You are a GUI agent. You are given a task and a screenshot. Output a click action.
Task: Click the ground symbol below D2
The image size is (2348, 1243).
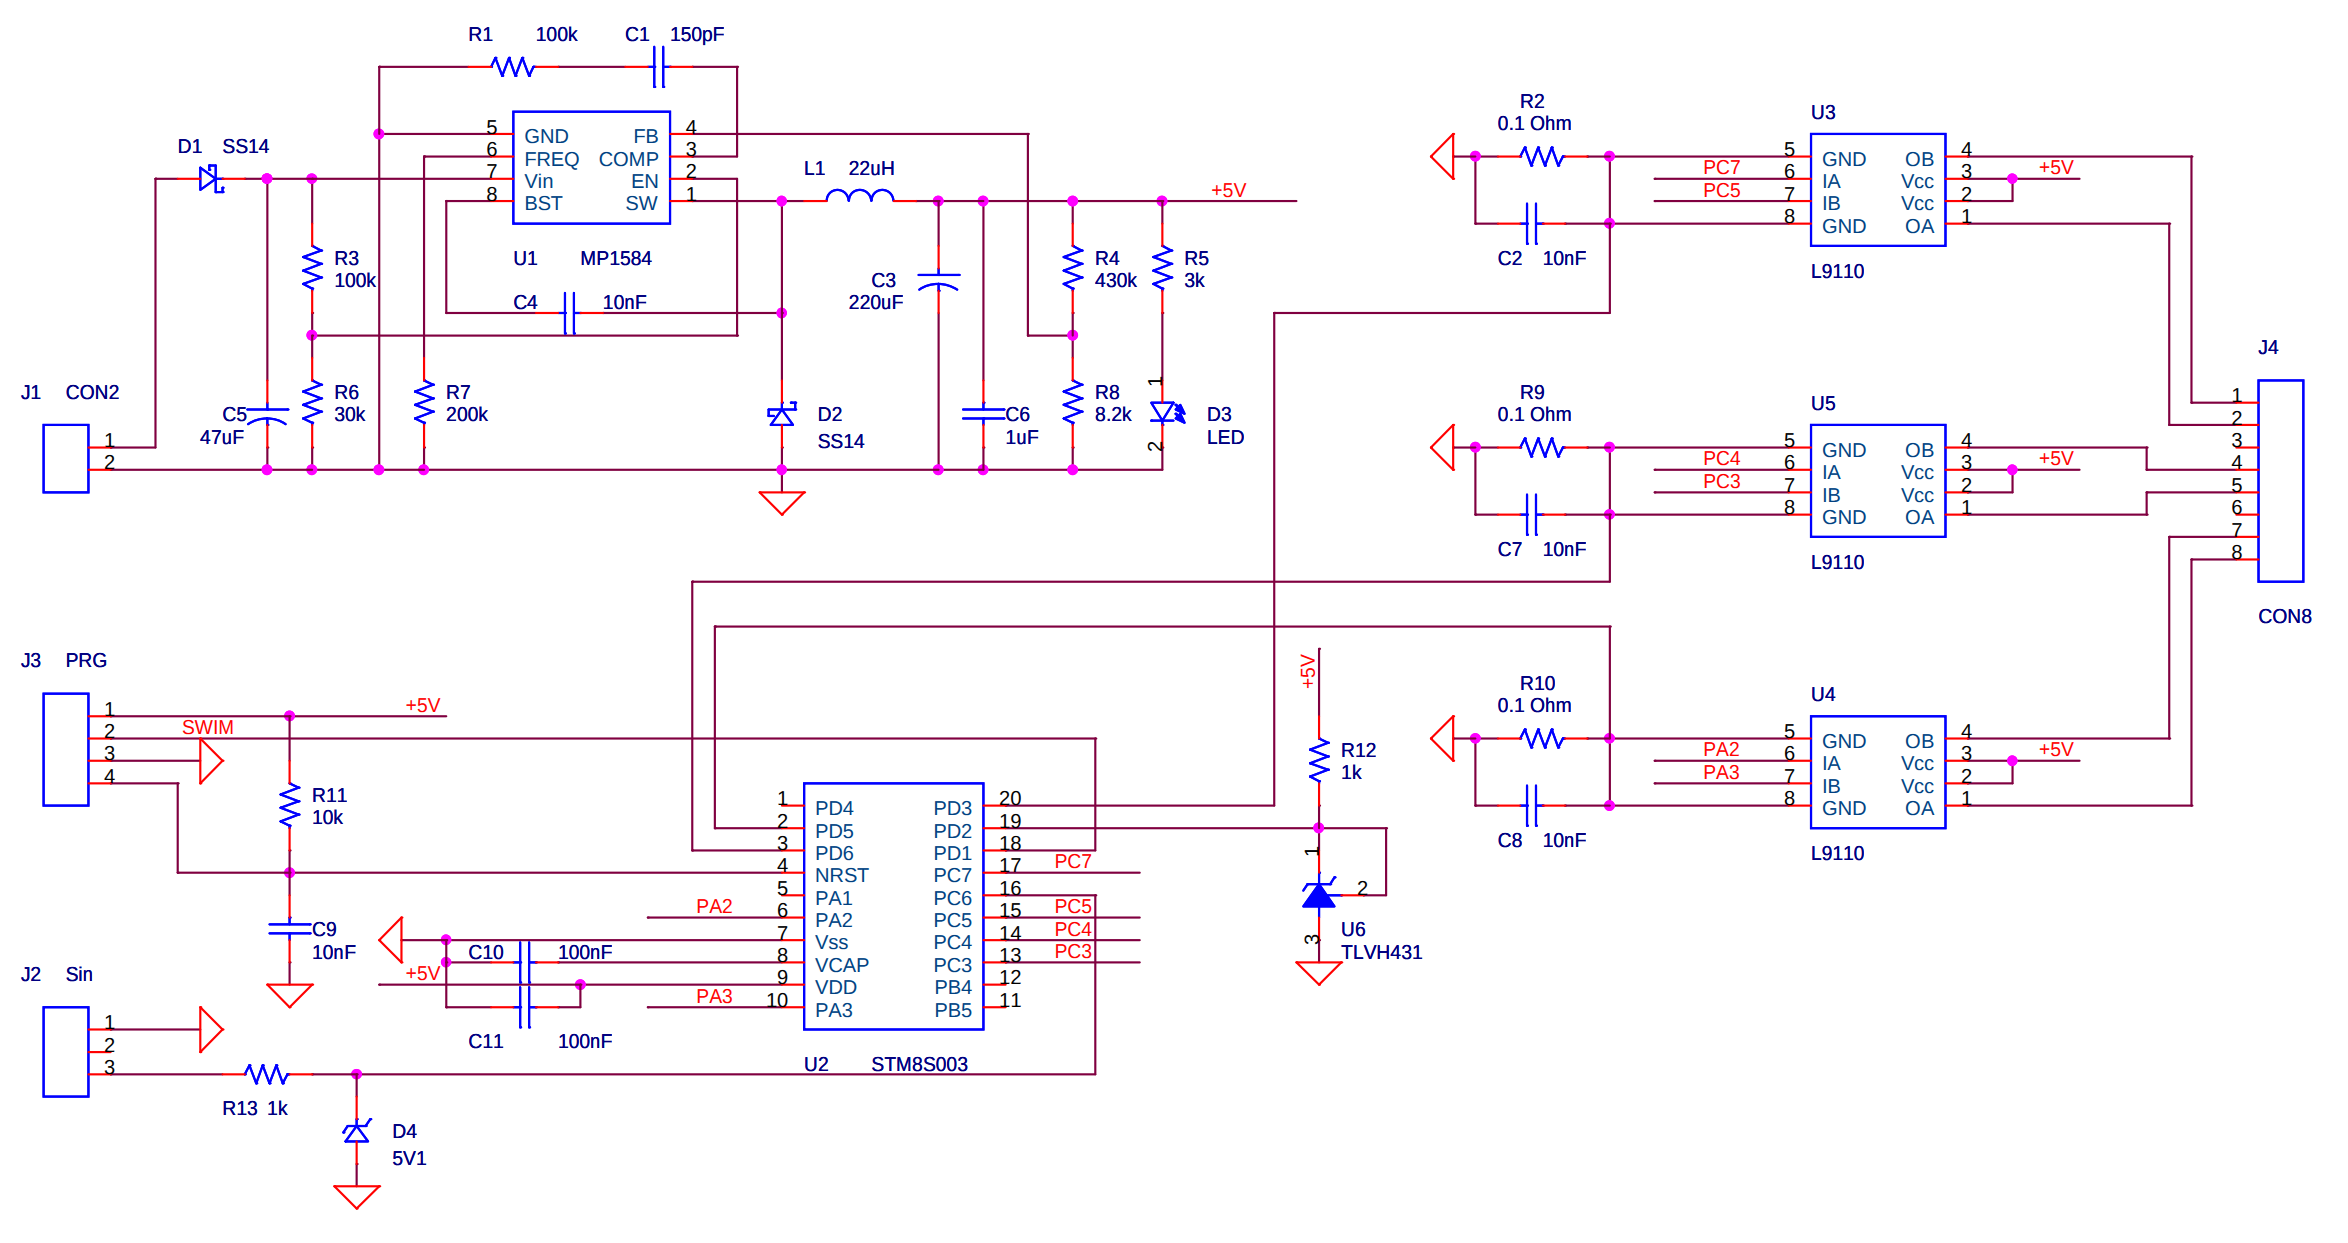(782, 502)
